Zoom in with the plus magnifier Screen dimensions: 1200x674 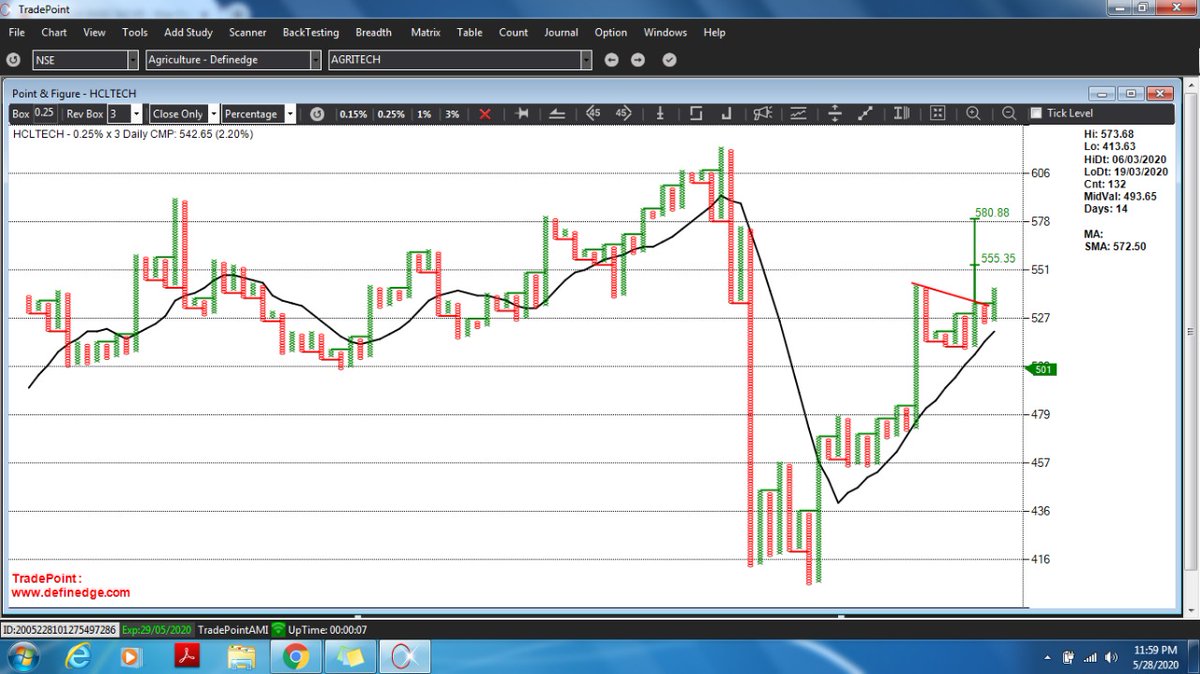coord(974,114)
